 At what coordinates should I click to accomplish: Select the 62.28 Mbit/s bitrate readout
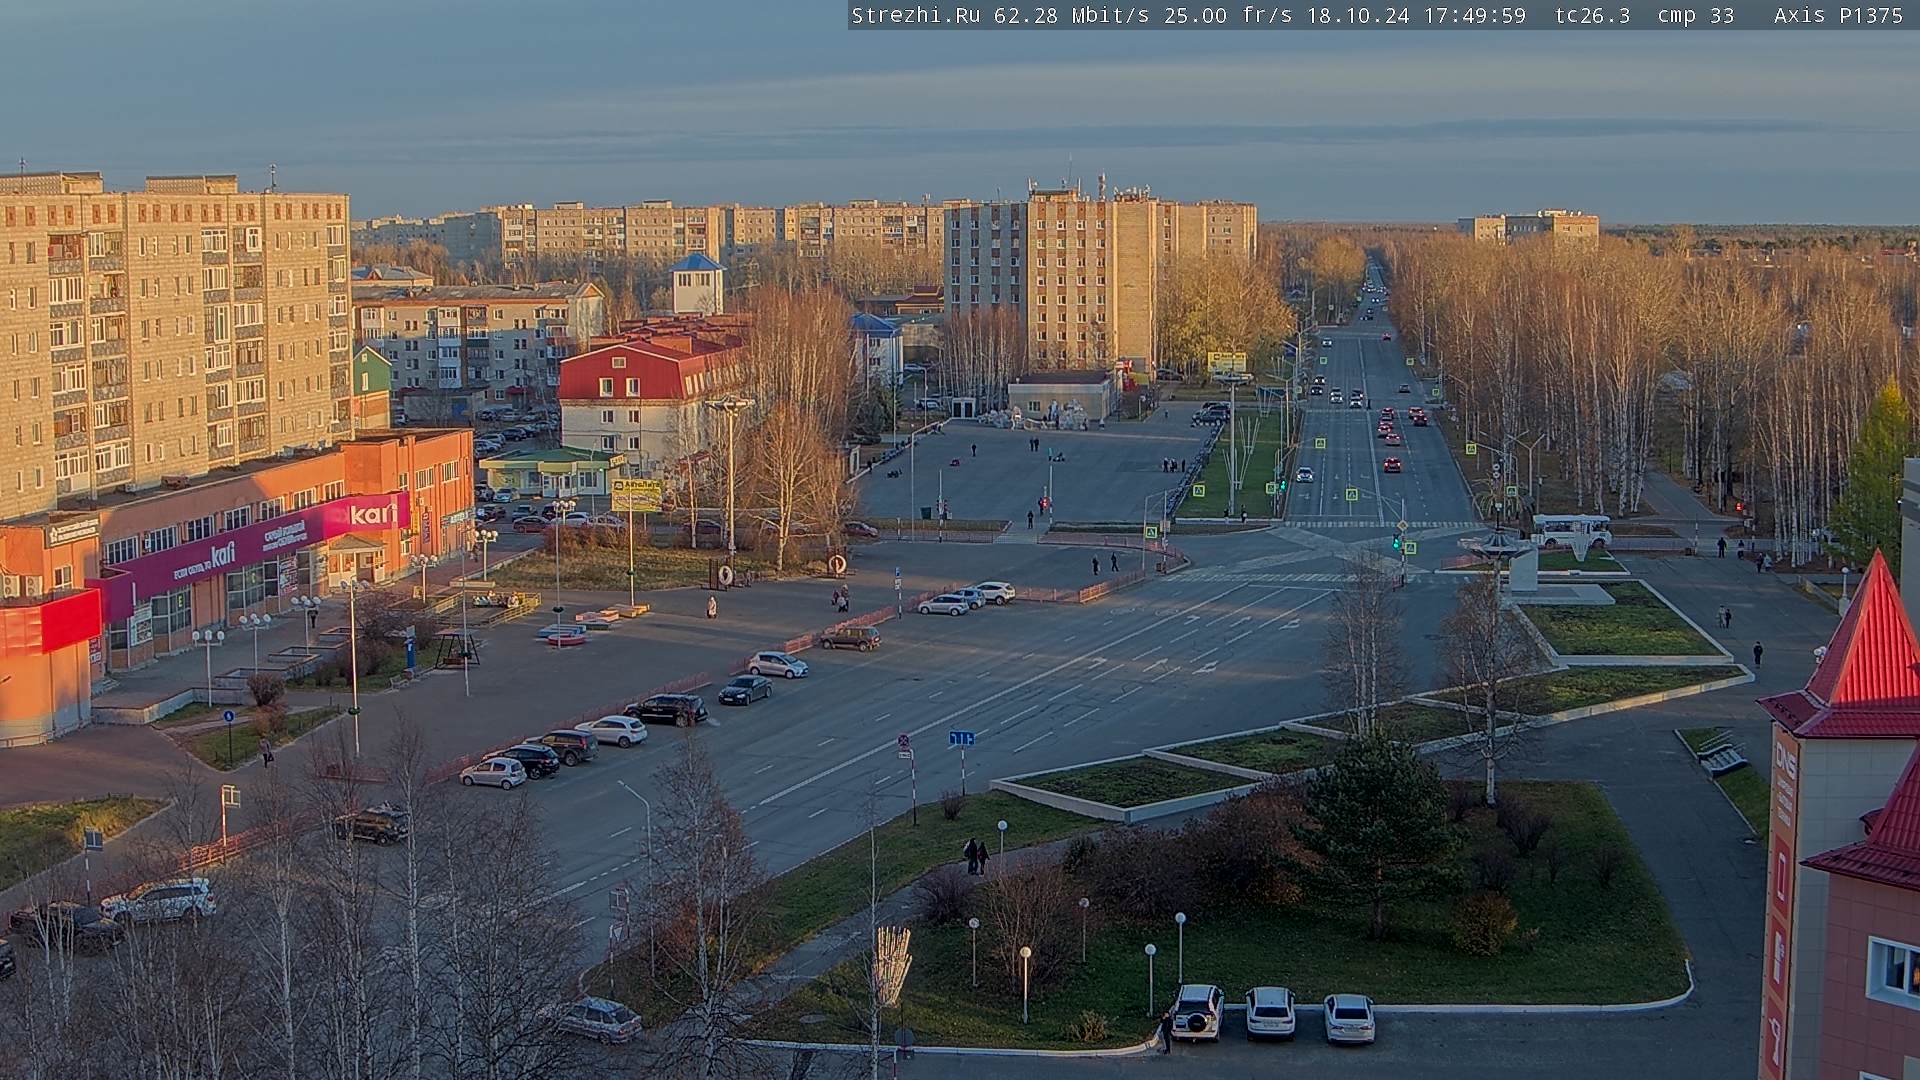(x=1075, y=15)
